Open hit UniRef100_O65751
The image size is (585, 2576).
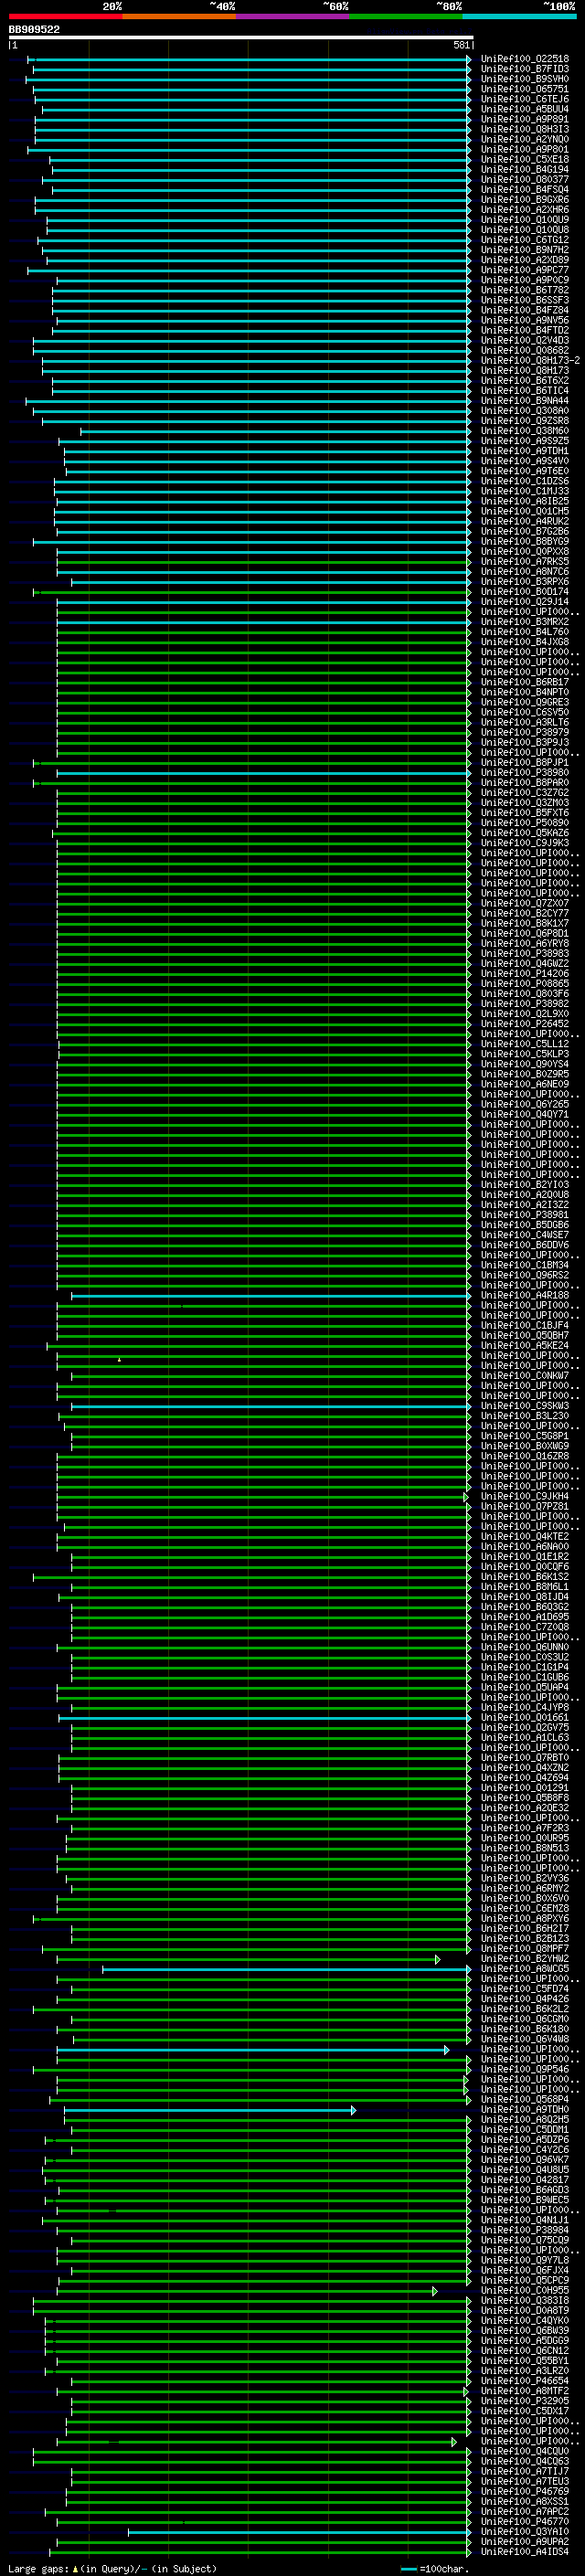(x=524, y=89)
